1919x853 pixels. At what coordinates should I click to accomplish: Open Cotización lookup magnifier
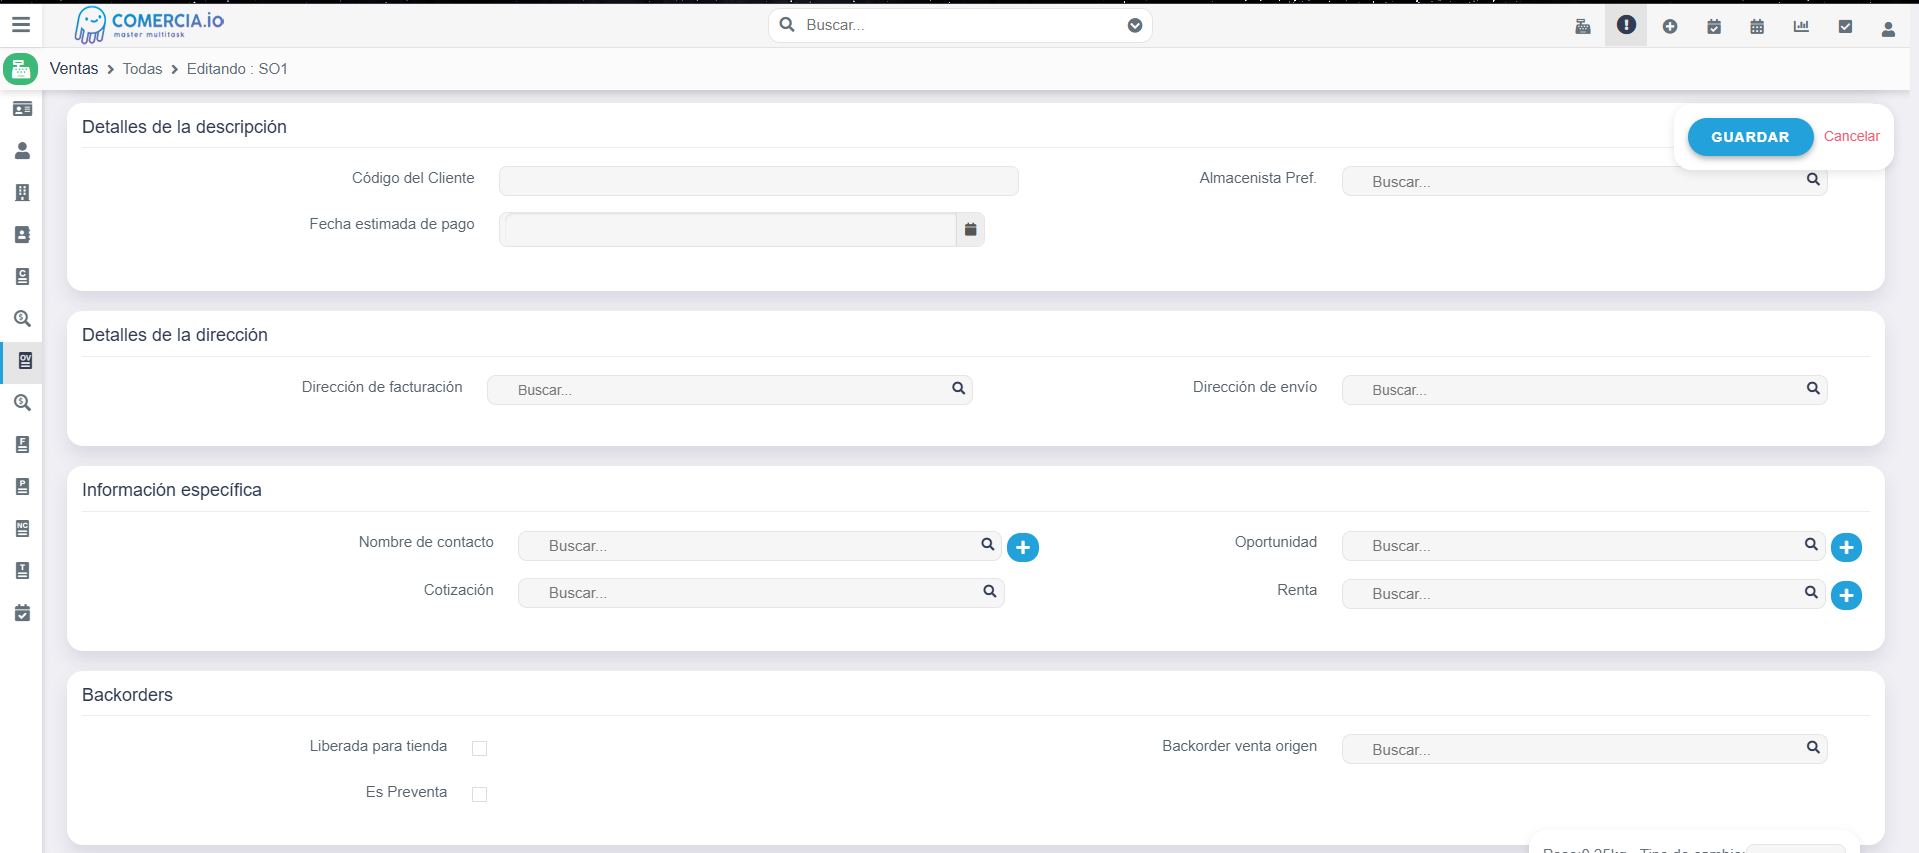coord(989,591)
